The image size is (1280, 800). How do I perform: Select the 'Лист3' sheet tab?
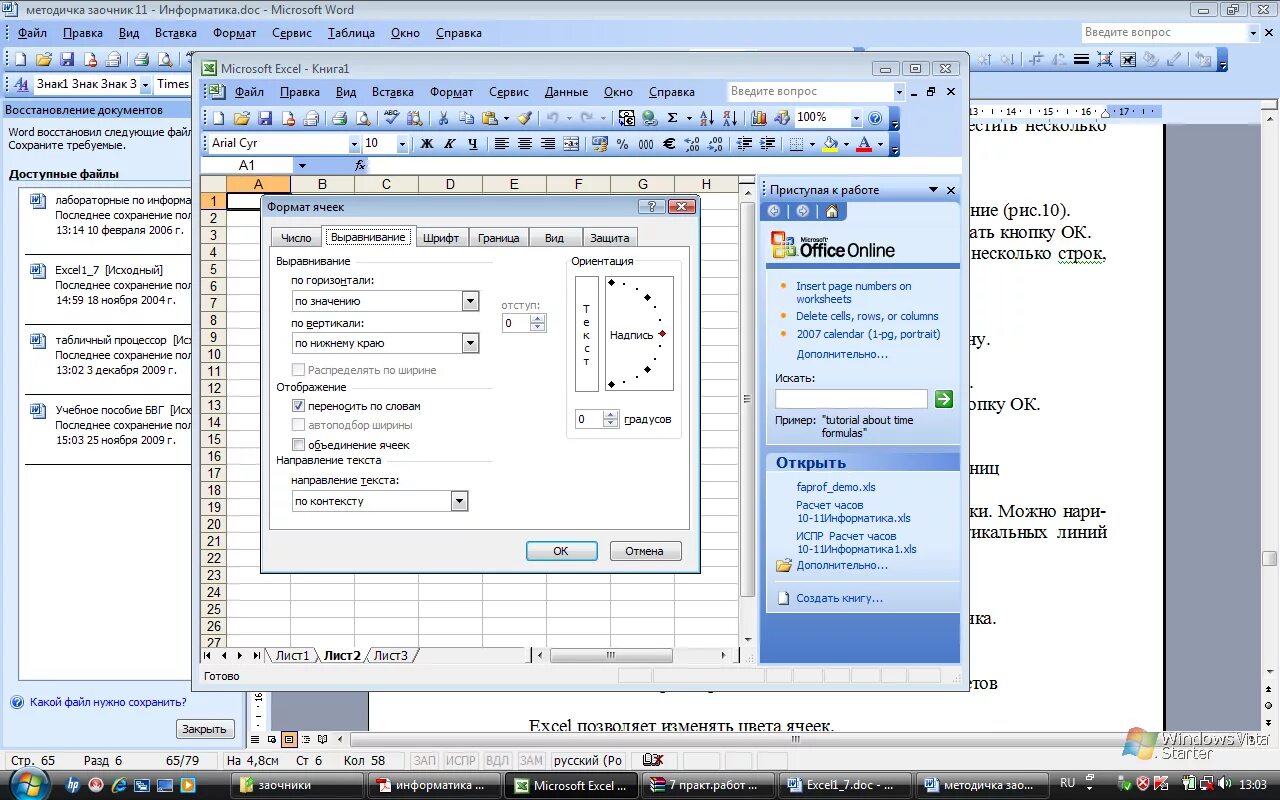(391, 656)
